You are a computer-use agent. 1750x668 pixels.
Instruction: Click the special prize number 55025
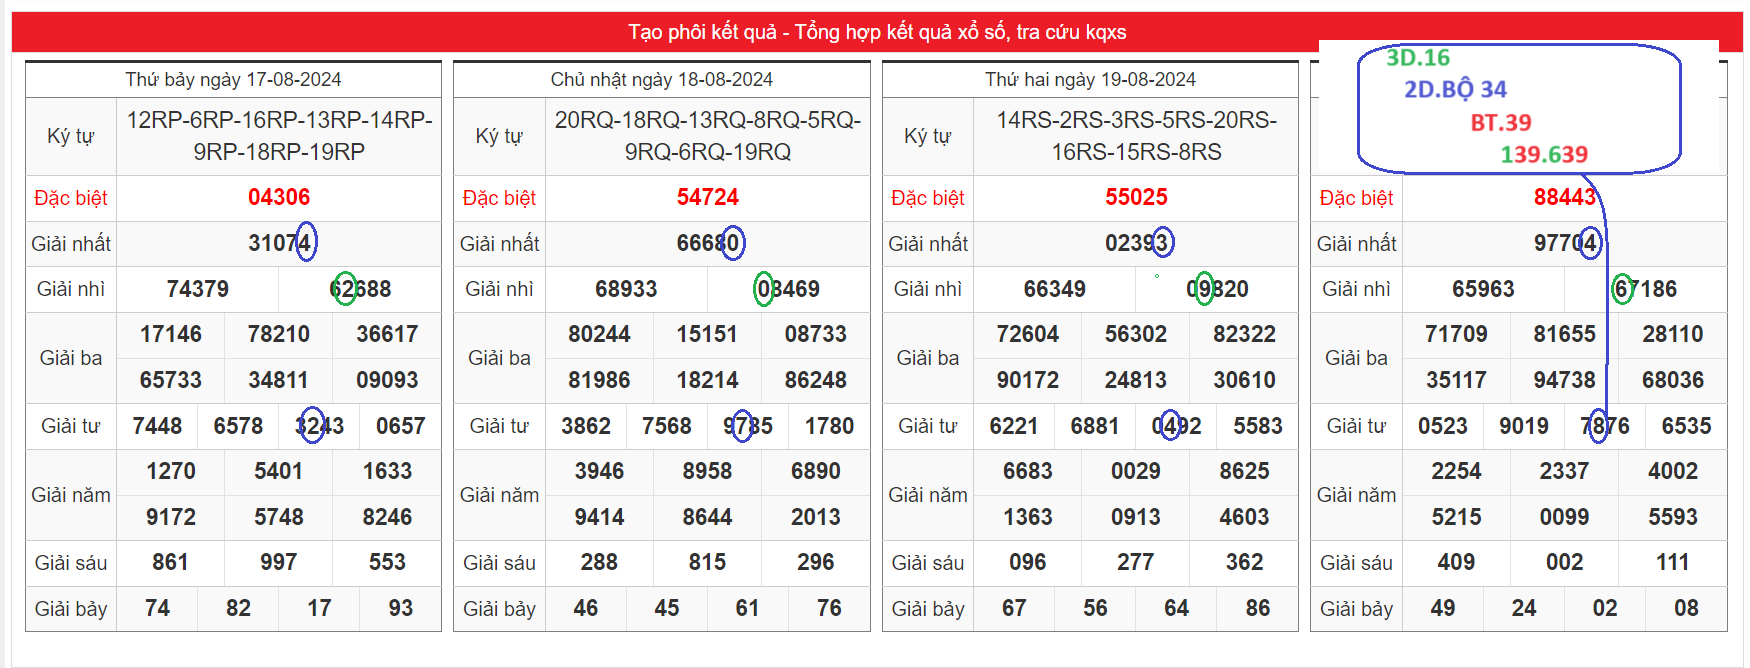tap(1136, 197)
